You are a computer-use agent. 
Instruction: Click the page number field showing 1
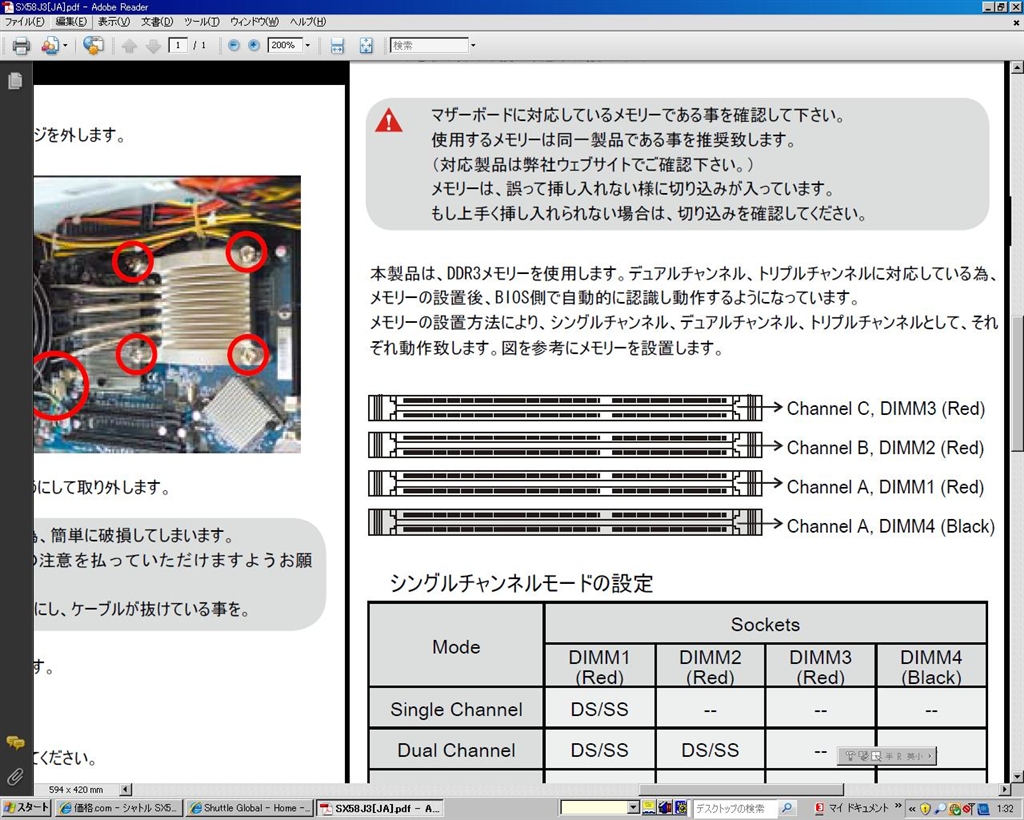[x=178, y=45]
